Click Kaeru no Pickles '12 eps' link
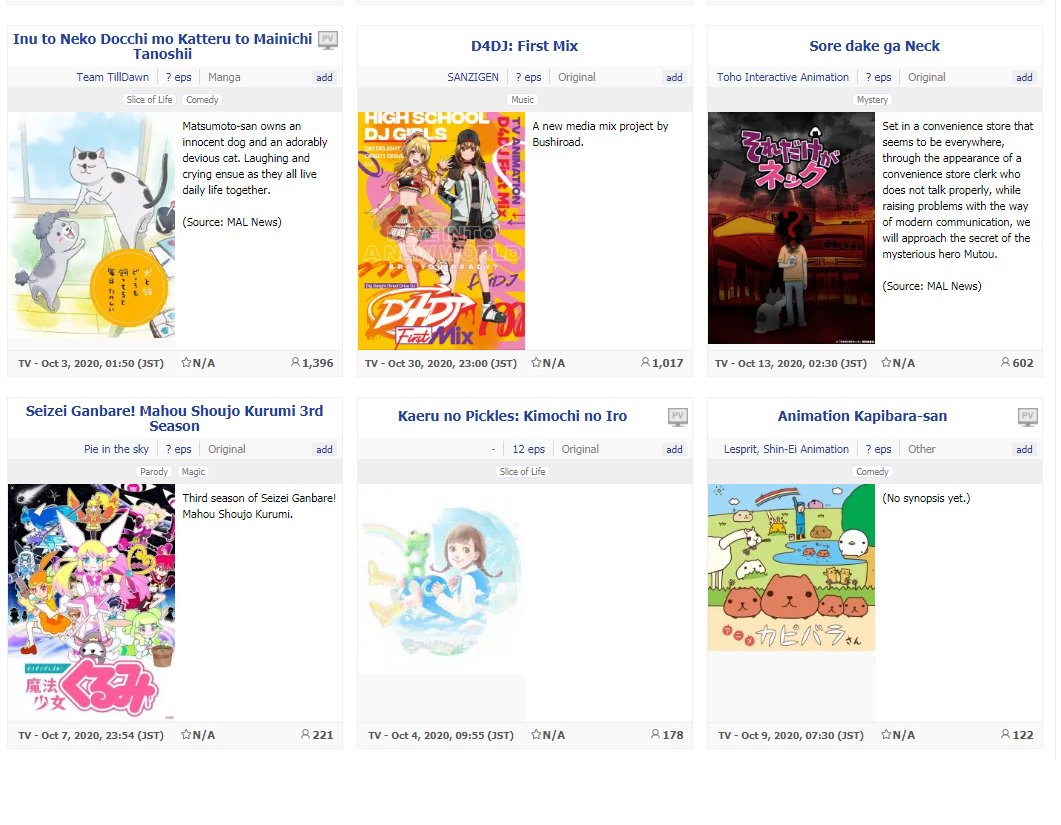This screenshot has height=825, width=1061. coord(528,449)
